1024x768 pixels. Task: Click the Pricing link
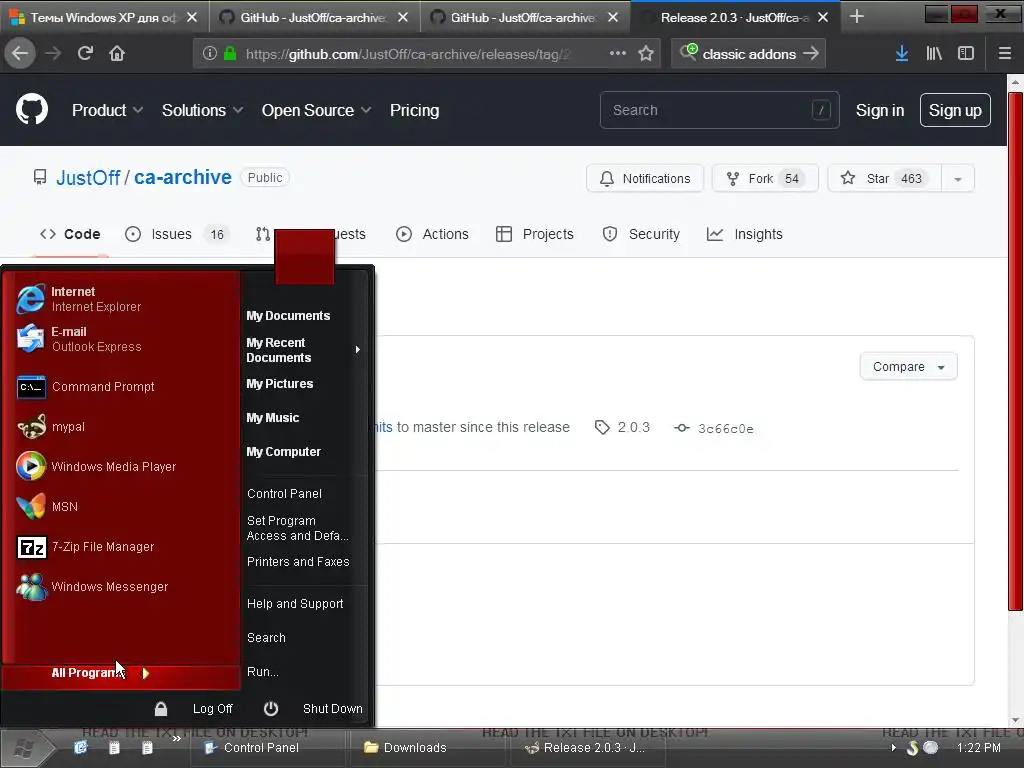pos(414,110)
